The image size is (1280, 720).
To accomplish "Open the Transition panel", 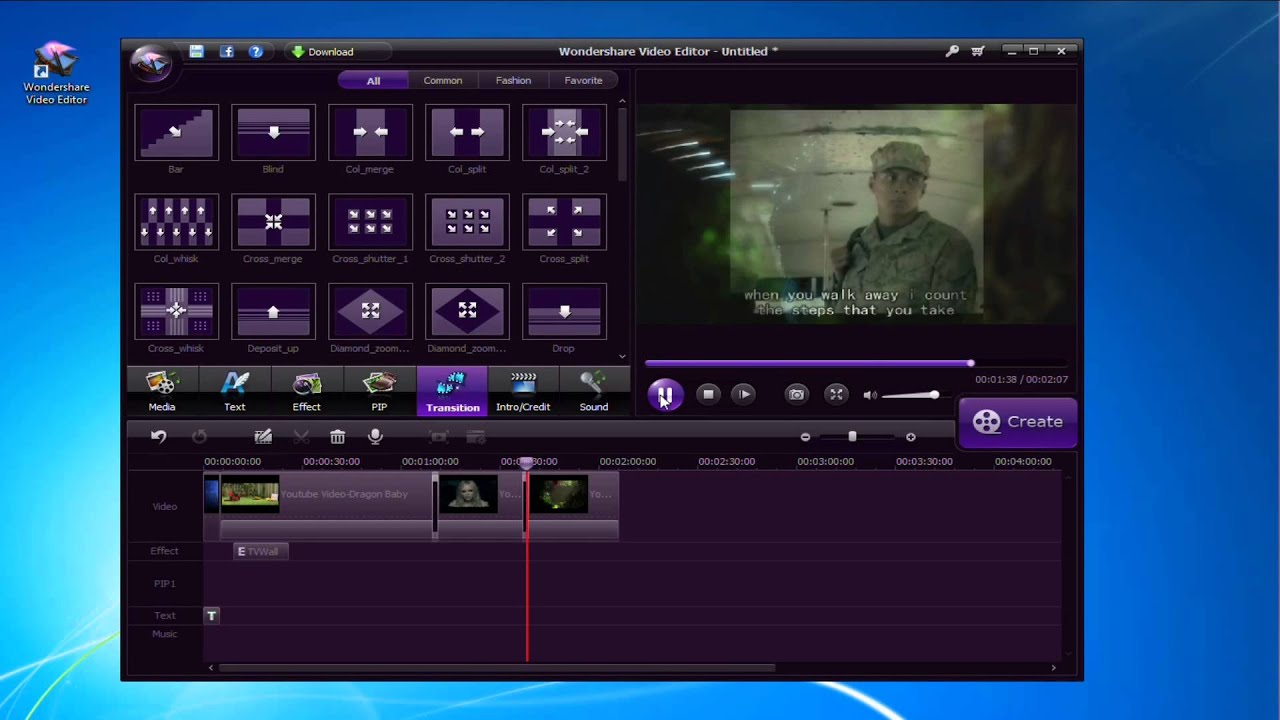I will (452, 391).
